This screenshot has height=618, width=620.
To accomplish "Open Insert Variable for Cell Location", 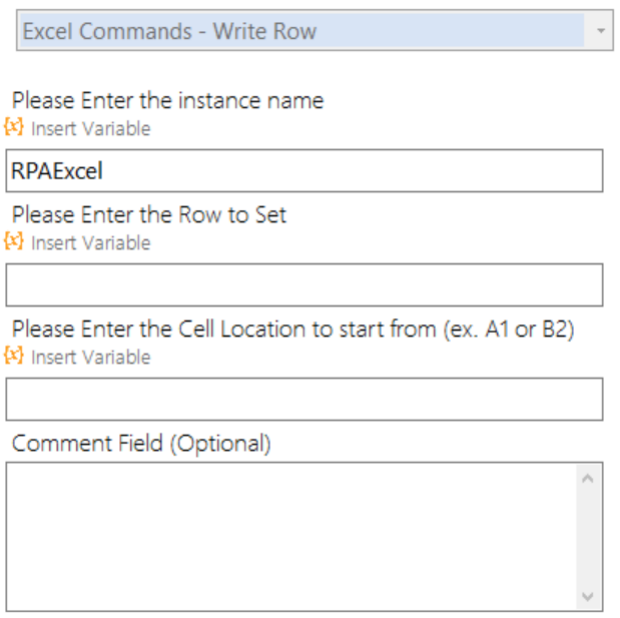I will [x=91, y=357].
